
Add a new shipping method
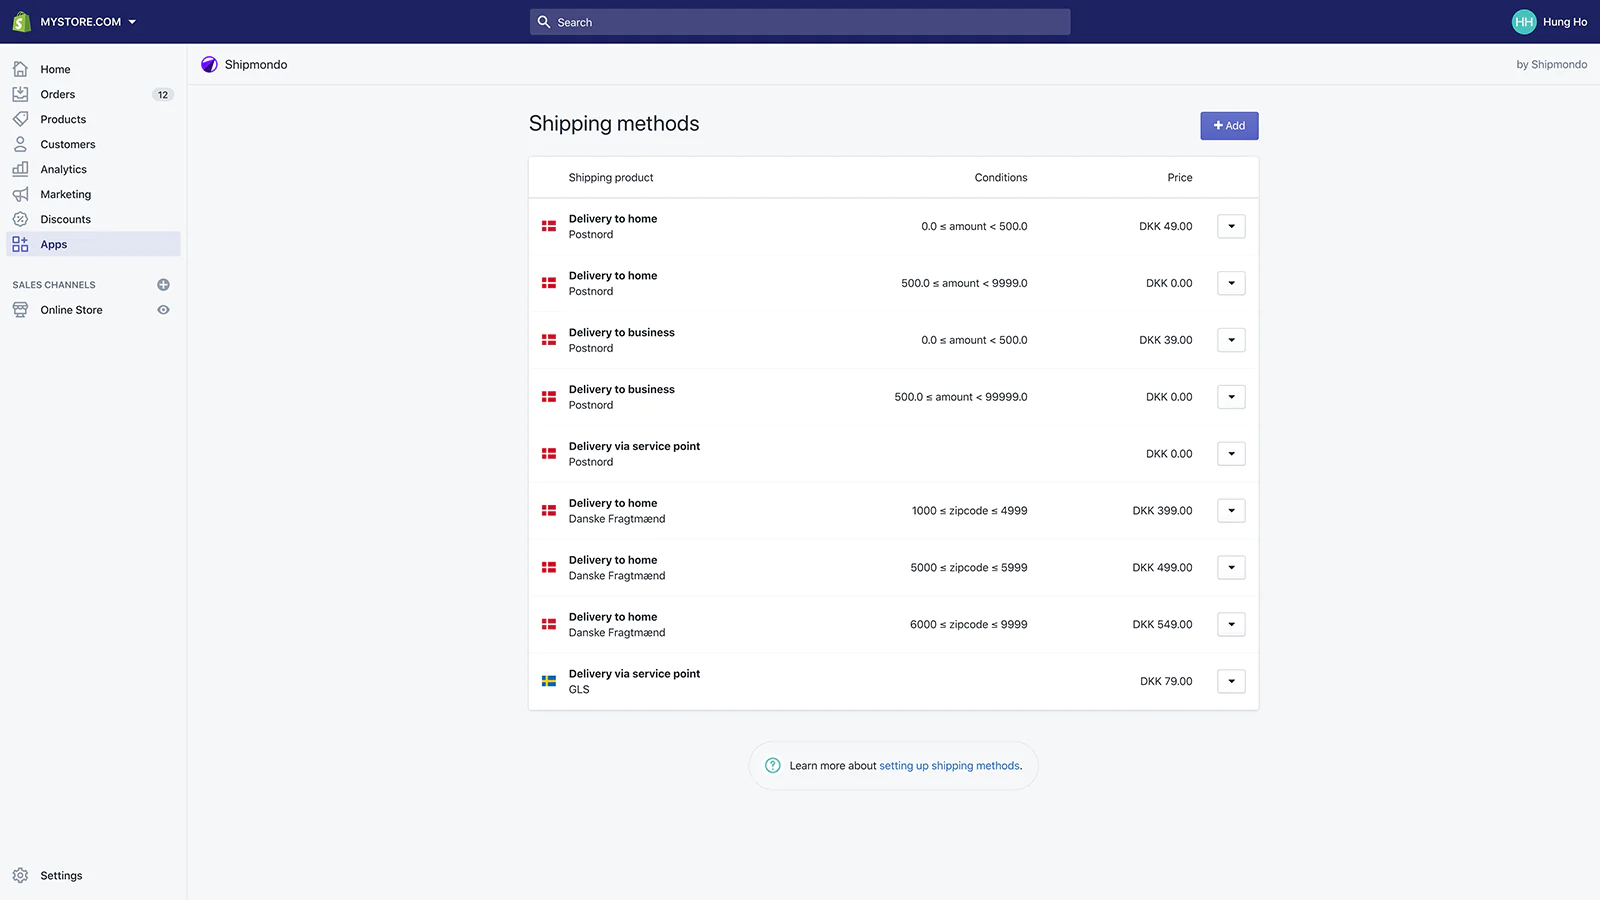(1229, 126)
